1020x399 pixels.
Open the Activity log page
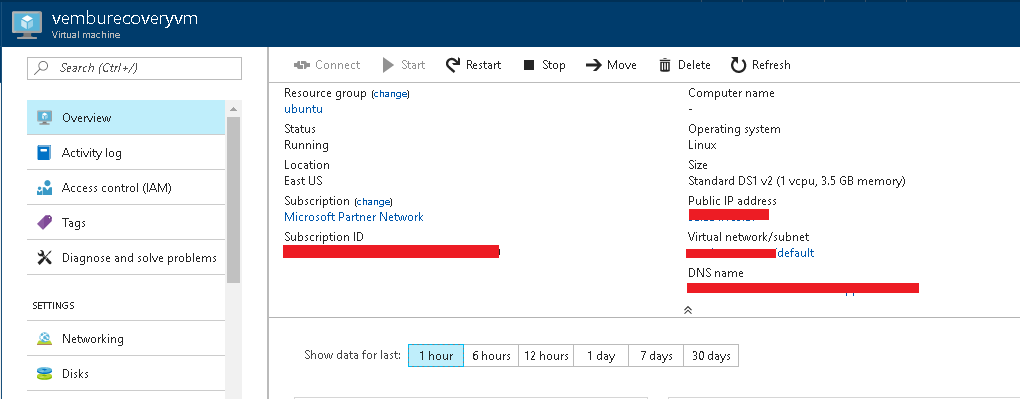click(126, 153)
